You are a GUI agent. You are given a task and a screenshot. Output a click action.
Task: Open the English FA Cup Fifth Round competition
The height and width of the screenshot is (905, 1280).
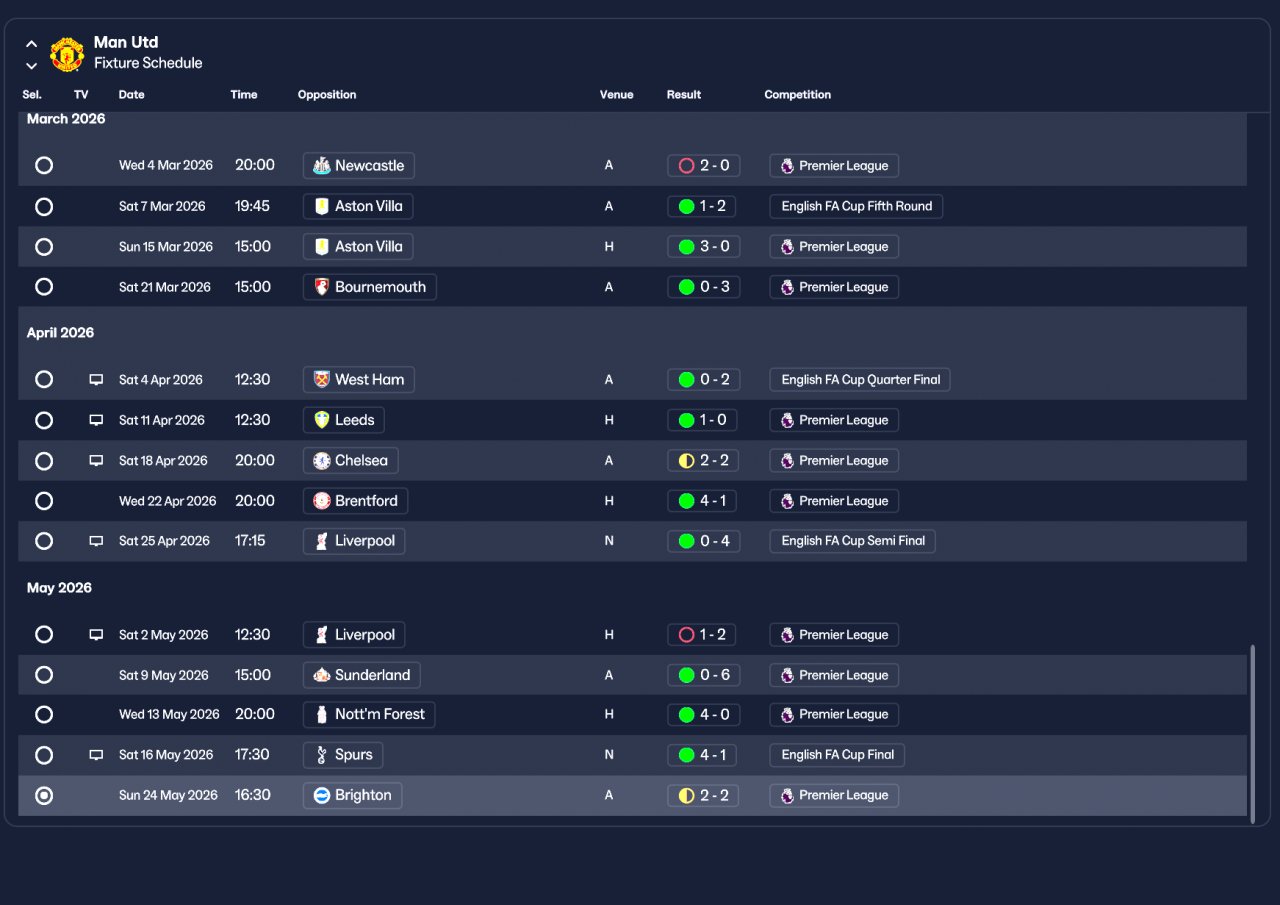tap(856, 207)
